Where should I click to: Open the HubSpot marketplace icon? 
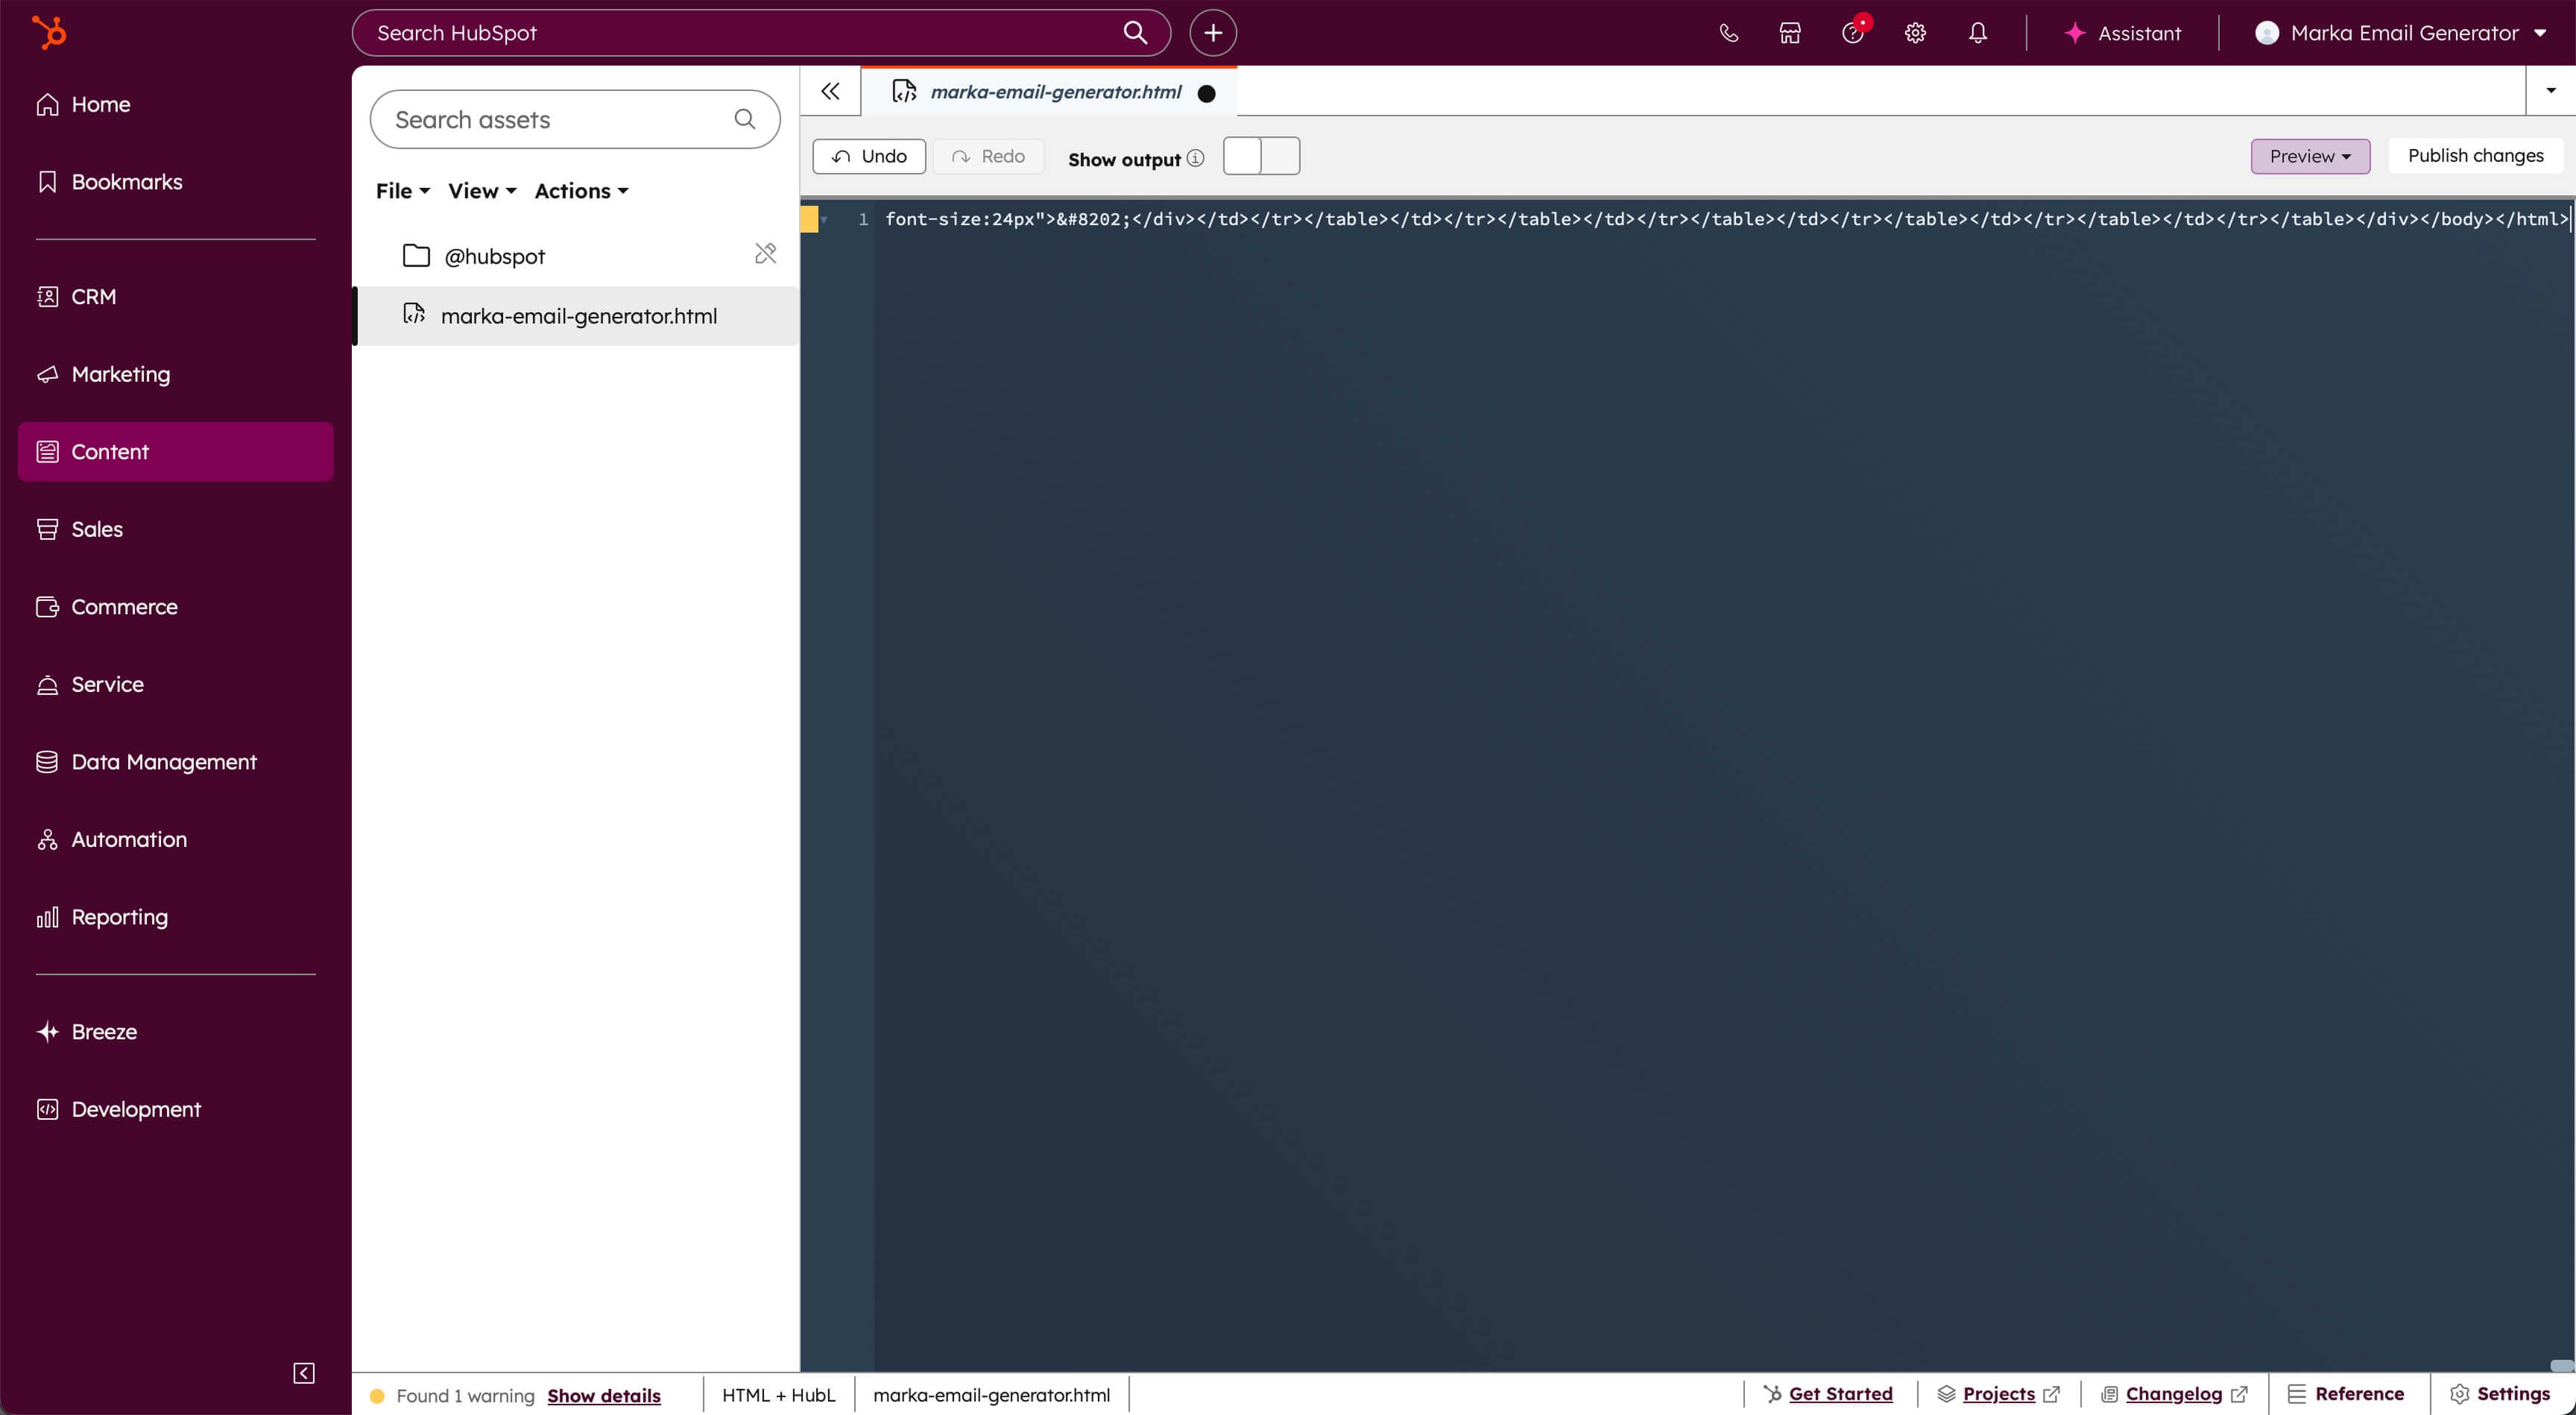[1789, 32]
